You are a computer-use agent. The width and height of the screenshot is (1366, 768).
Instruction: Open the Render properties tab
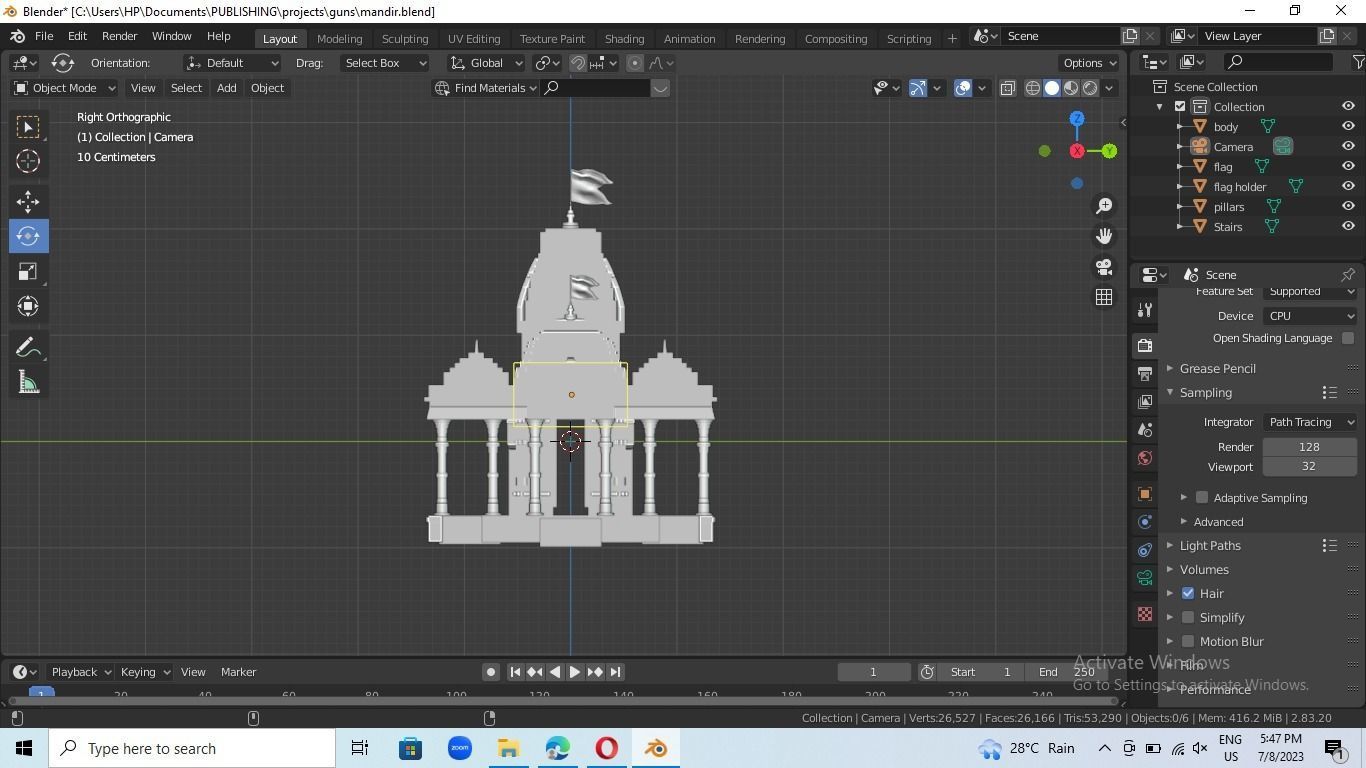1145,345
